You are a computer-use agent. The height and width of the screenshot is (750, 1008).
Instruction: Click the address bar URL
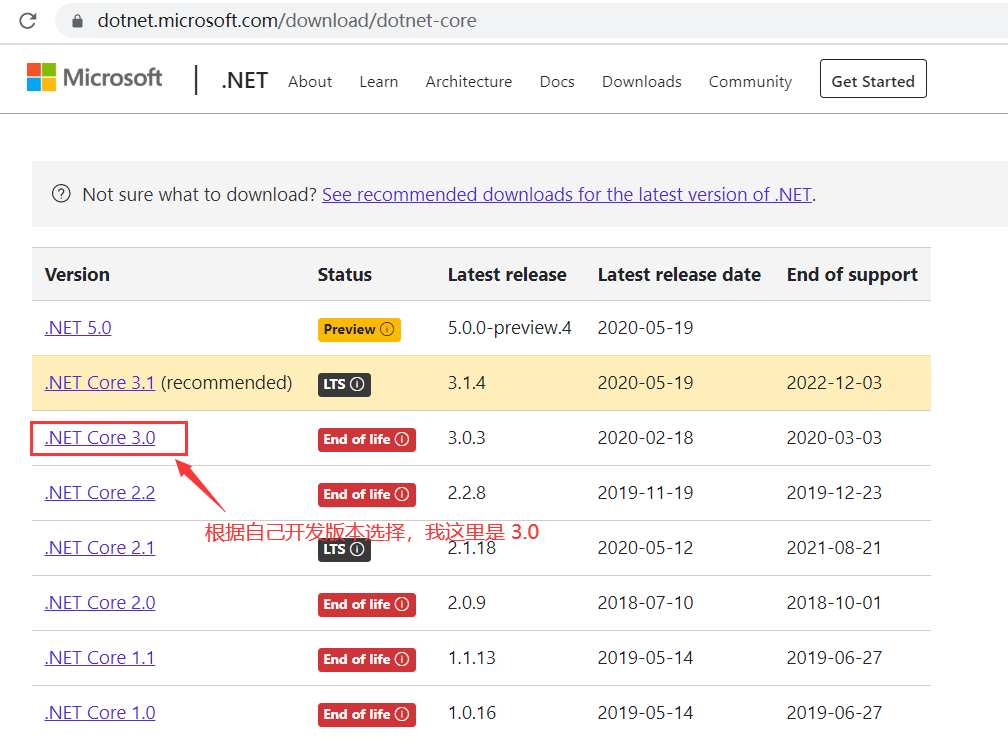point(287,21)
